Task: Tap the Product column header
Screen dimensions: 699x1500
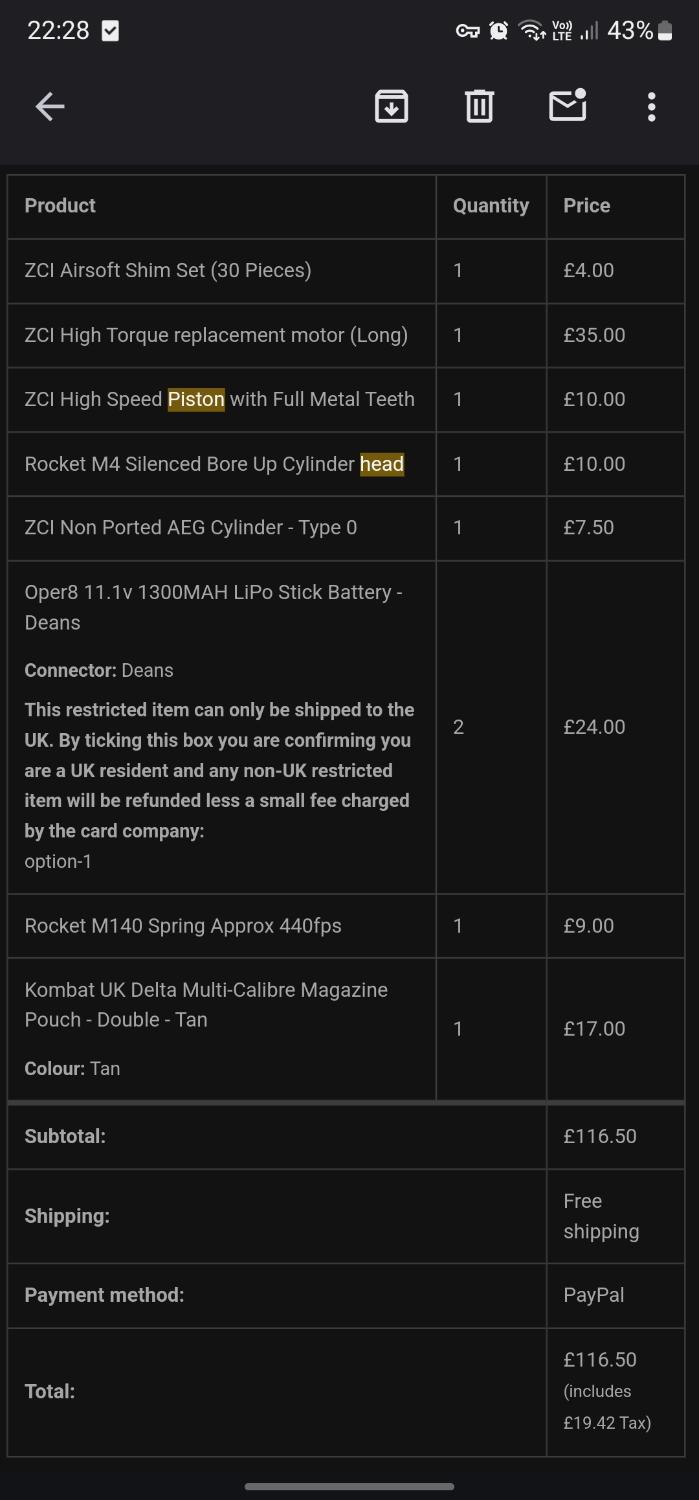Action: coord(60,206)
